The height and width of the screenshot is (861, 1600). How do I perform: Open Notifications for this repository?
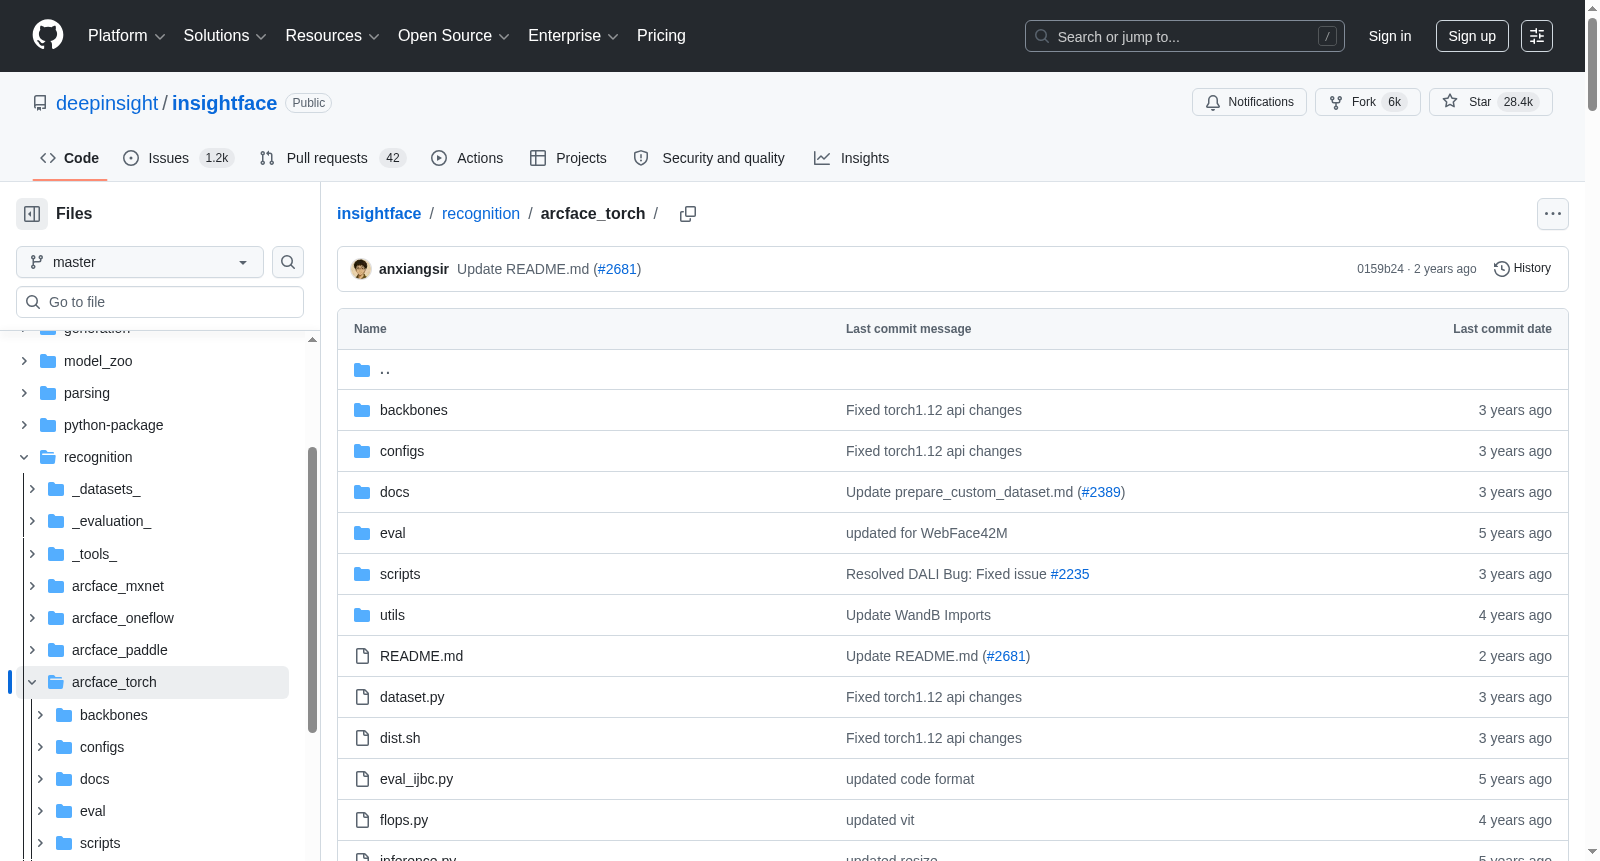[x=1249, y=102]
